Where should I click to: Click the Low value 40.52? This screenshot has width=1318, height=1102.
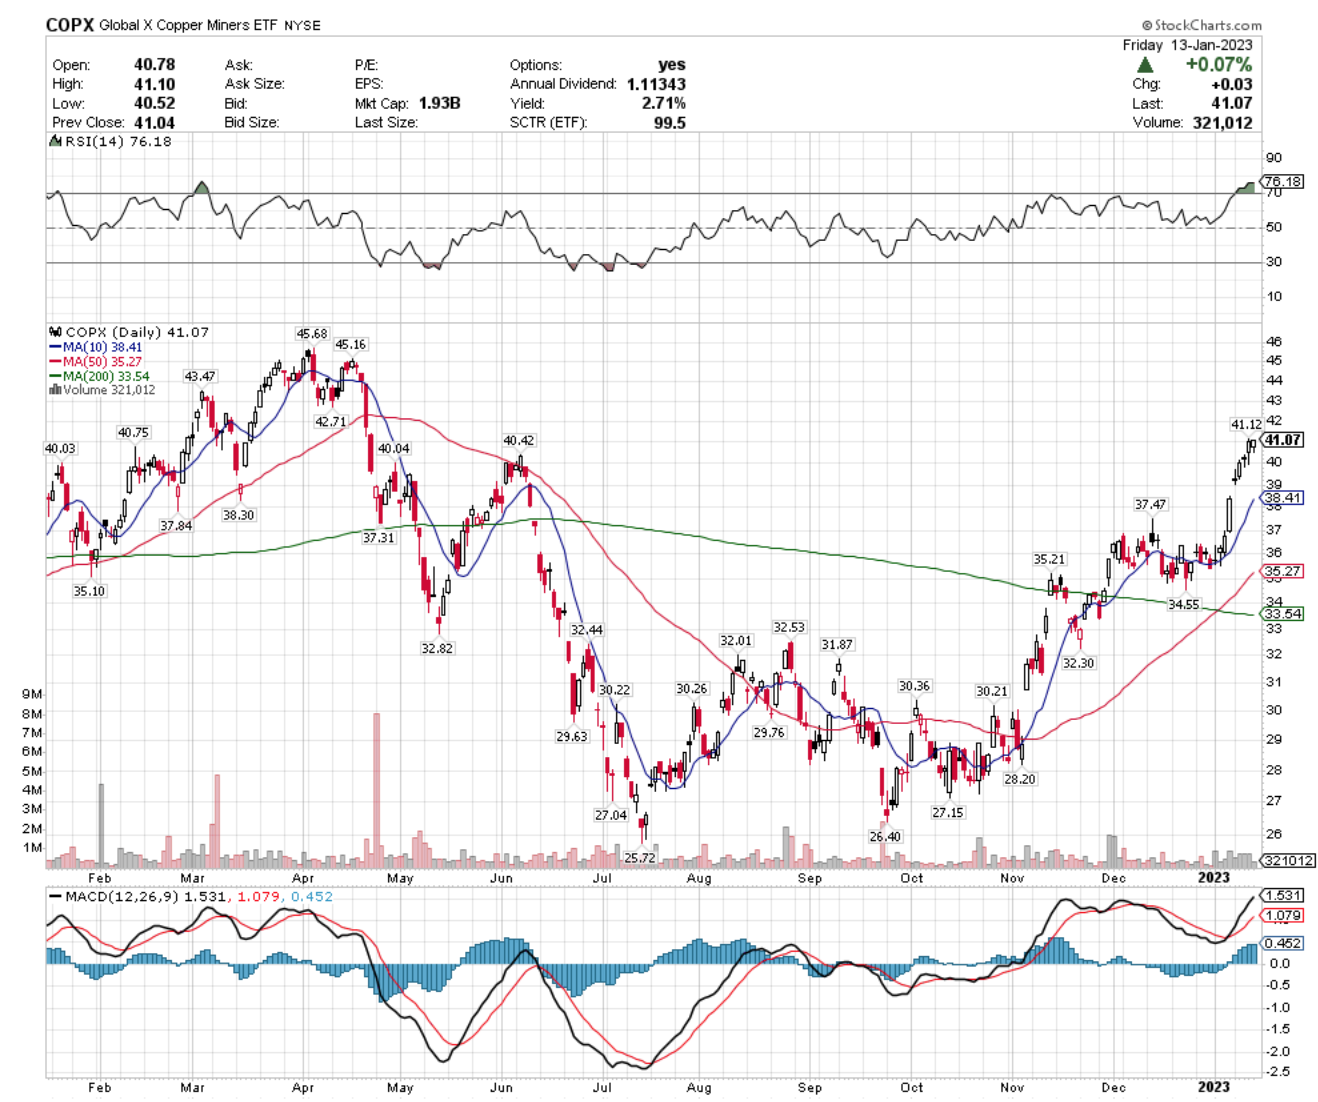(x=154, y=103)
